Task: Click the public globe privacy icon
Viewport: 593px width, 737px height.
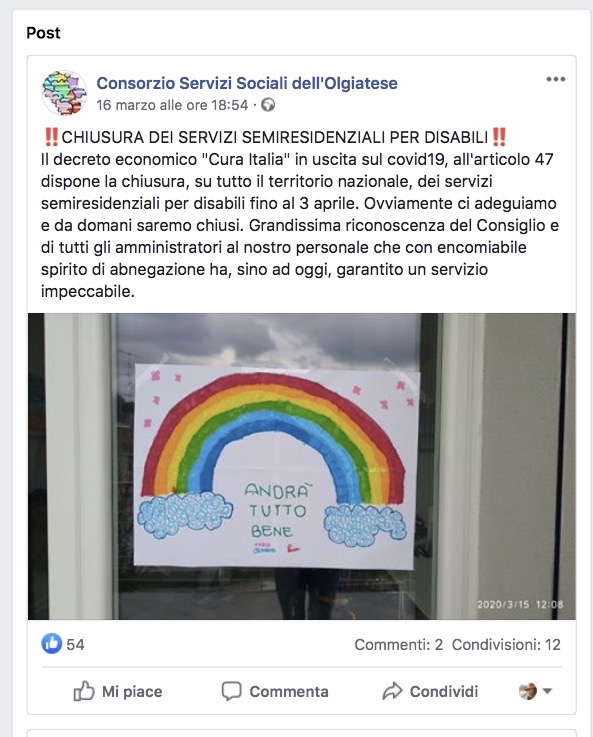Action: point(268,104)
